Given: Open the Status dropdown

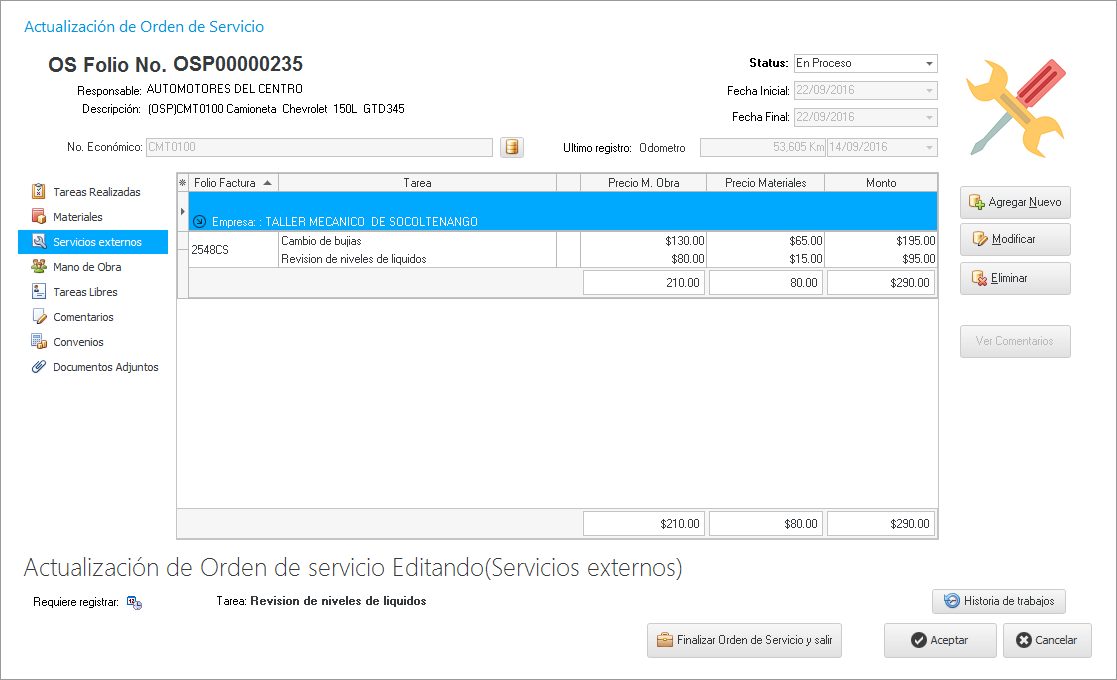Looking at the screenshot, I should (x=930, y=63).
